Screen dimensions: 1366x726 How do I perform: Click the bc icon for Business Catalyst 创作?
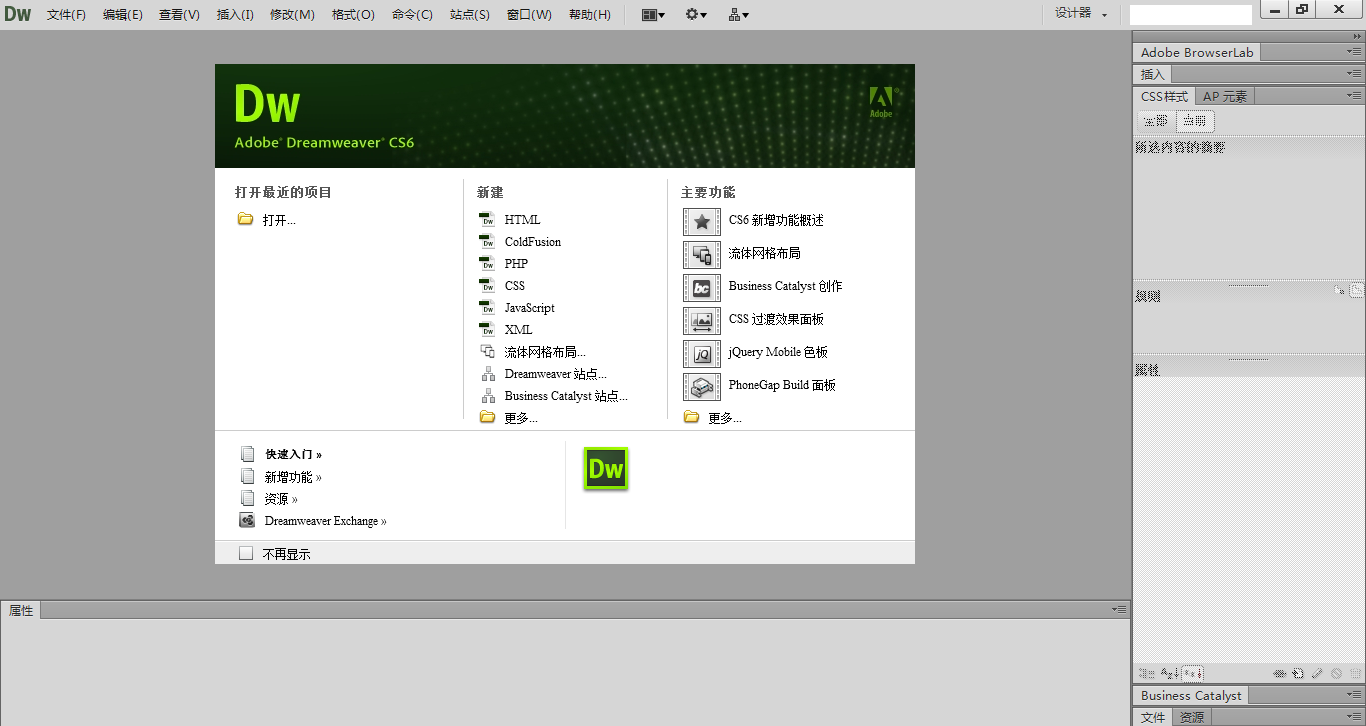click(702, 288)
